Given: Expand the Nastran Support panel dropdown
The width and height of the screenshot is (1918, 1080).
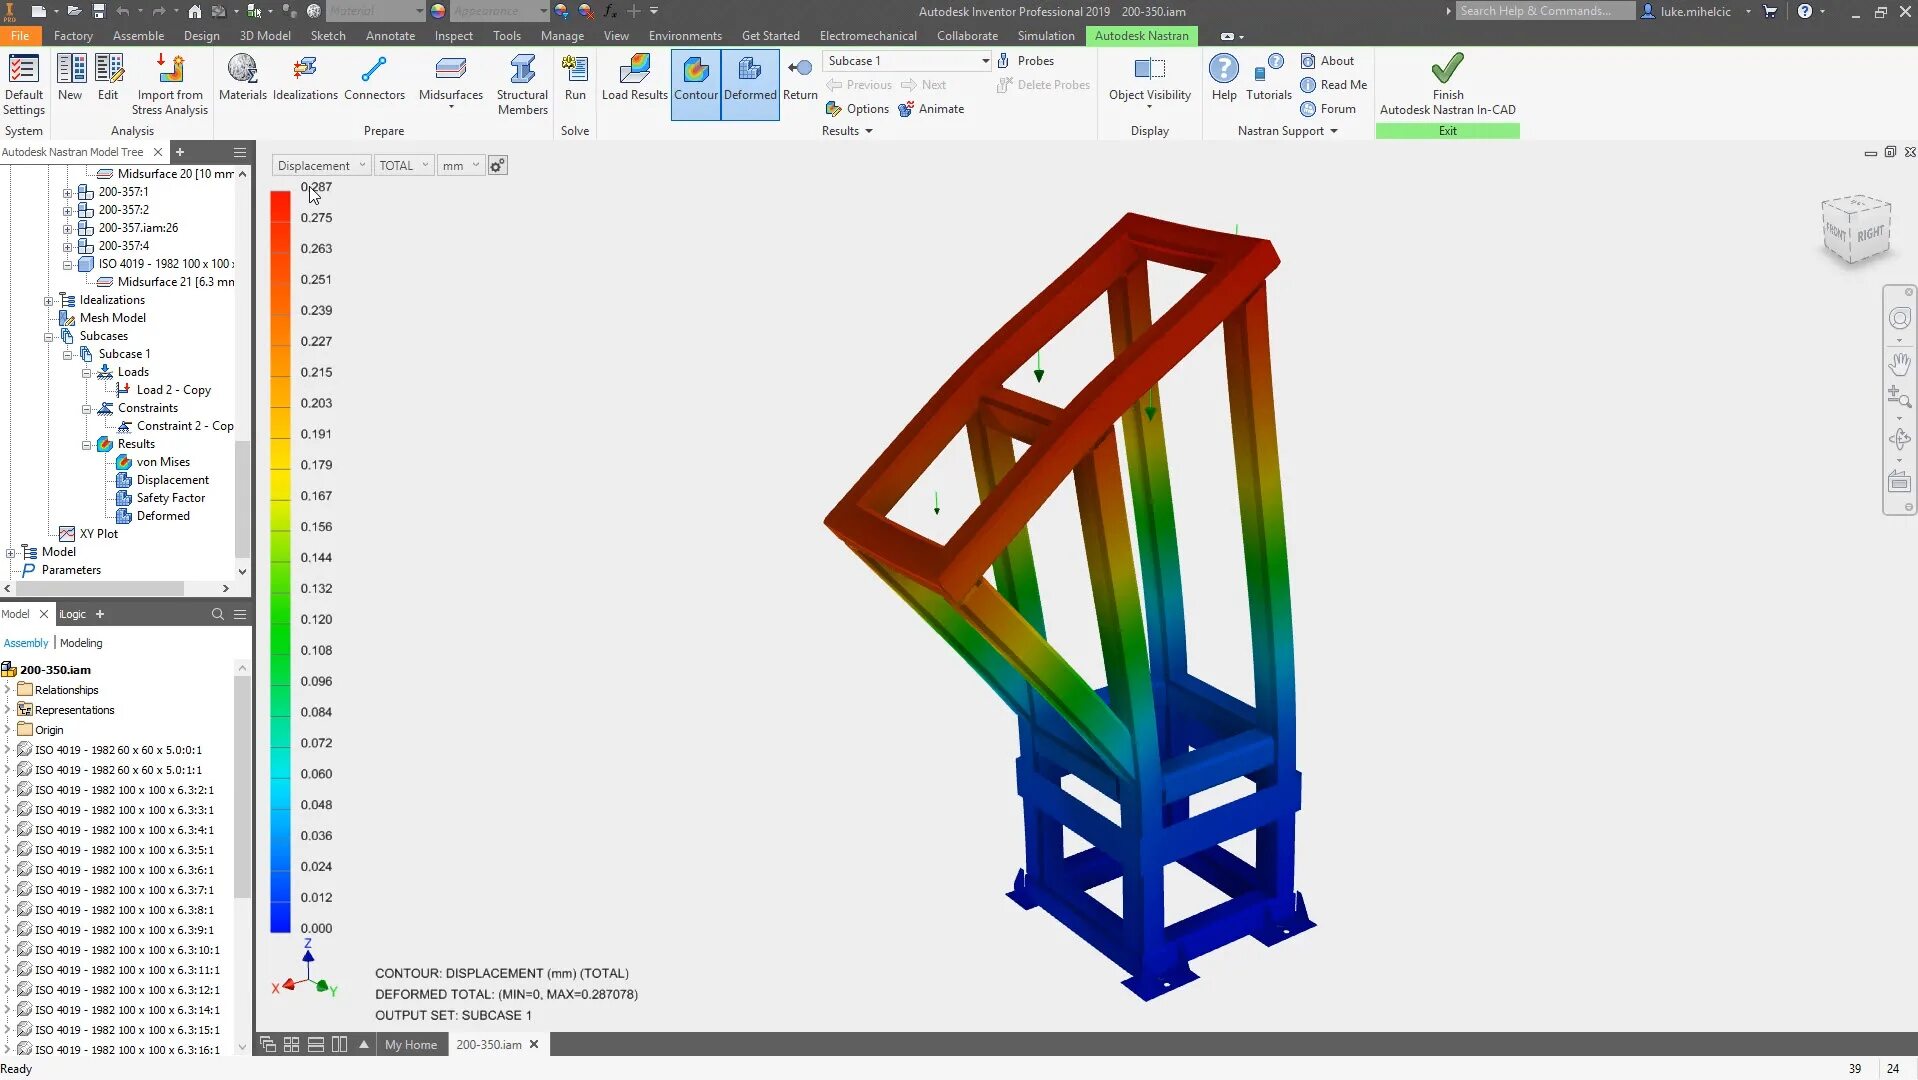Looking at the screenshot, I should click(1287, 131).
